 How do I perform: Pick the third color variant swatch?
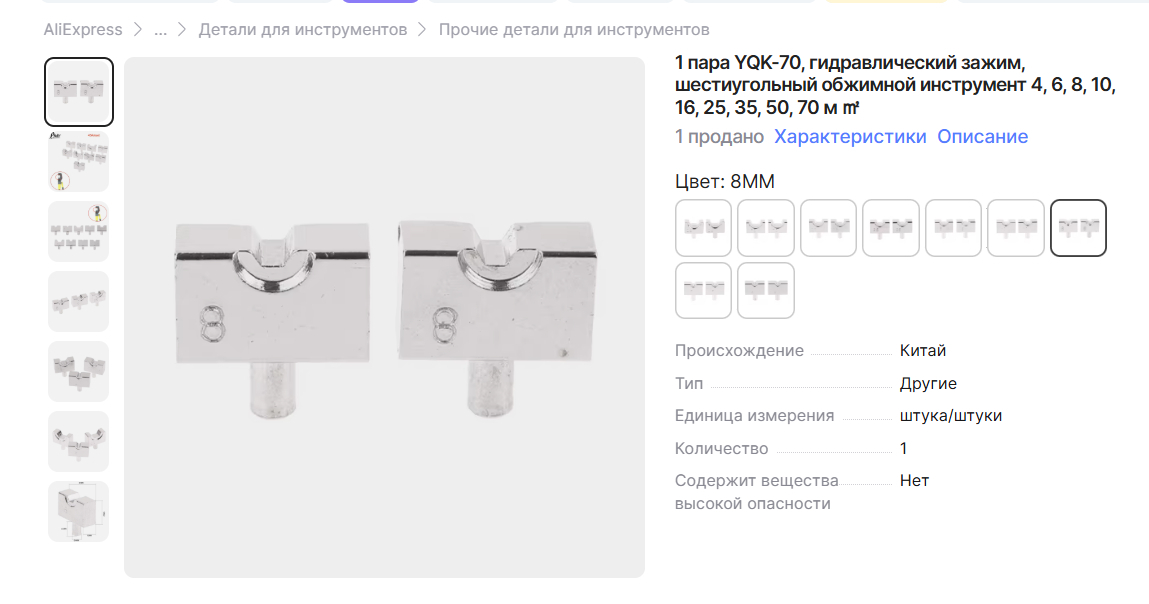[828, 228]
